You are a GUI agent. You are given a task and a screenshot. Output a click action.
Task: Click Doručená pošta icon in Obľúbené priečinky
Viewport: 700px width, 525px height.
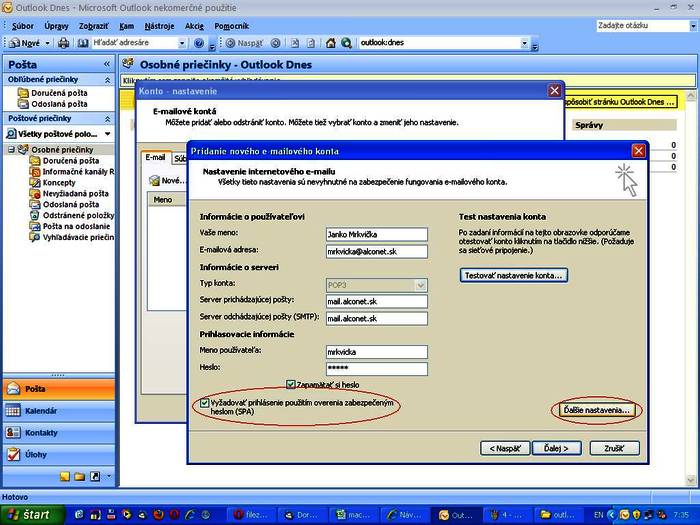(x=23, y=93)
